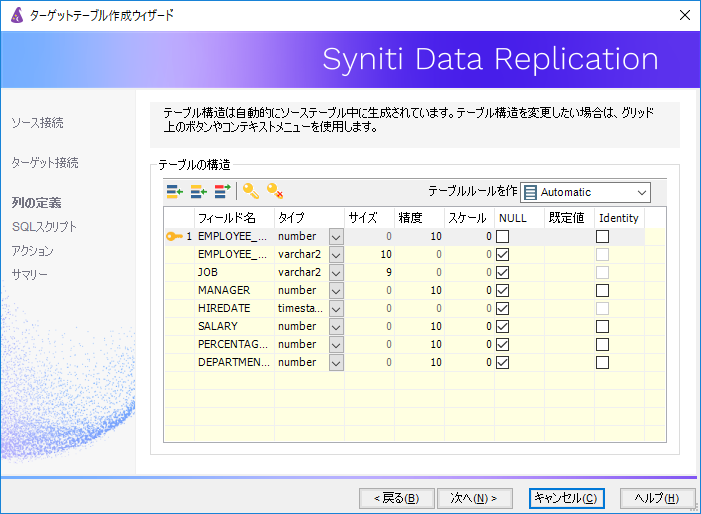
Task: Uncheck NULL for the JOB row
Action: (x=503, y=272)
